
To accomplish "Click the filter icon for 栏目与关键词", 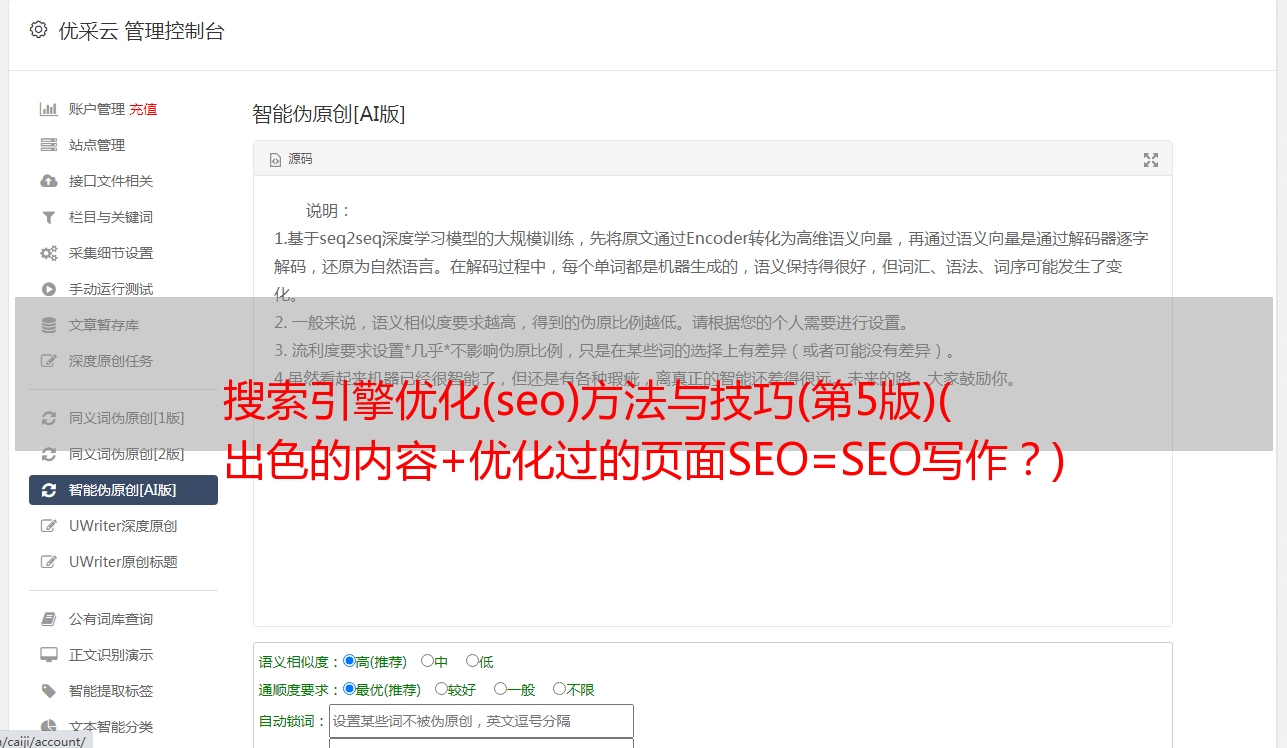I will point(48,217).
